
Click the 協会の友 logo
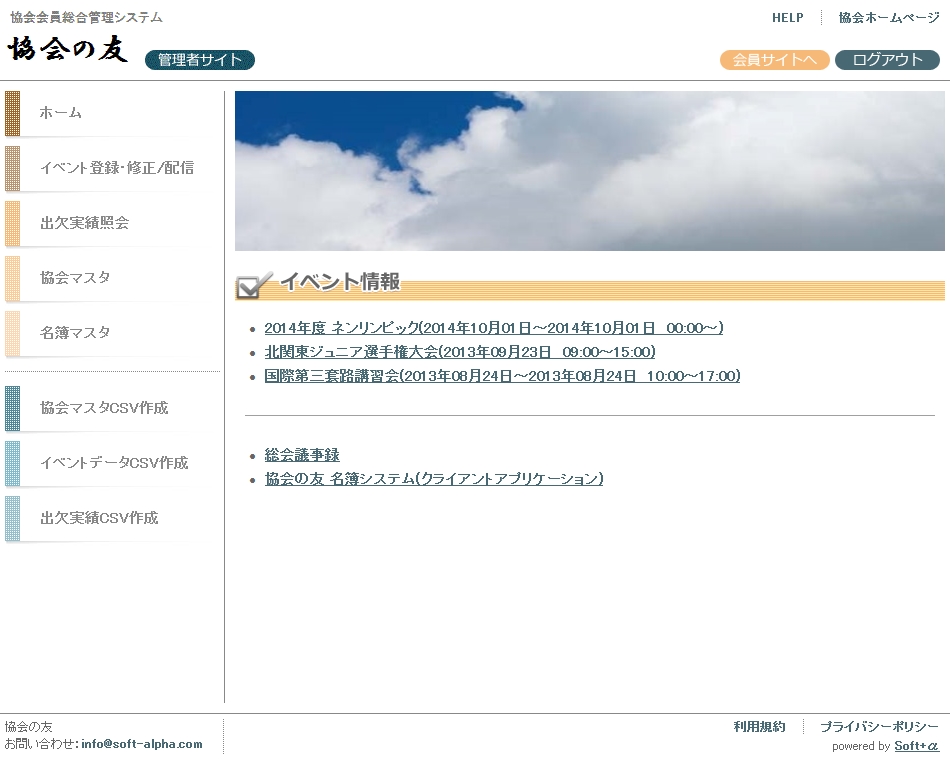pyautogui.click(x=68, y=49)
